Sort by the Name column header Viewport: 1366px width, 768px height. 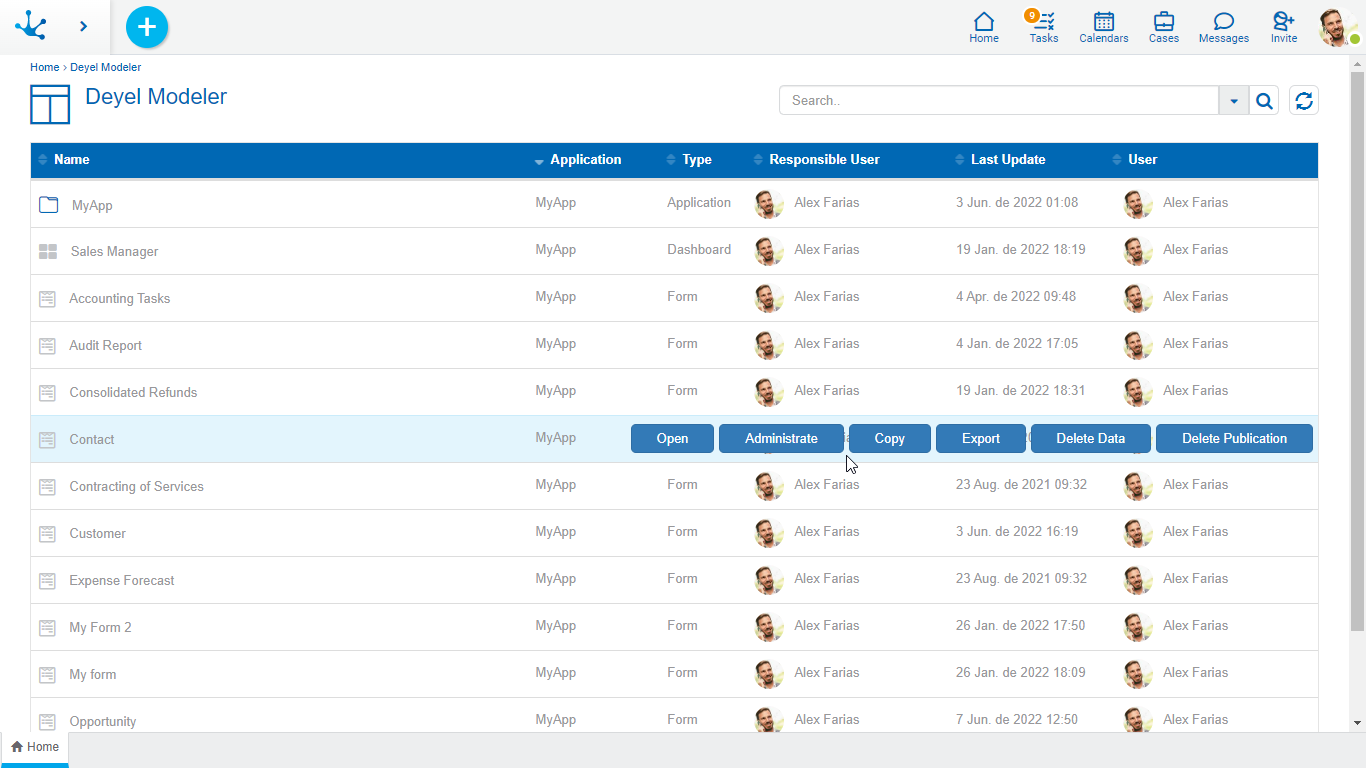point(71,160)
